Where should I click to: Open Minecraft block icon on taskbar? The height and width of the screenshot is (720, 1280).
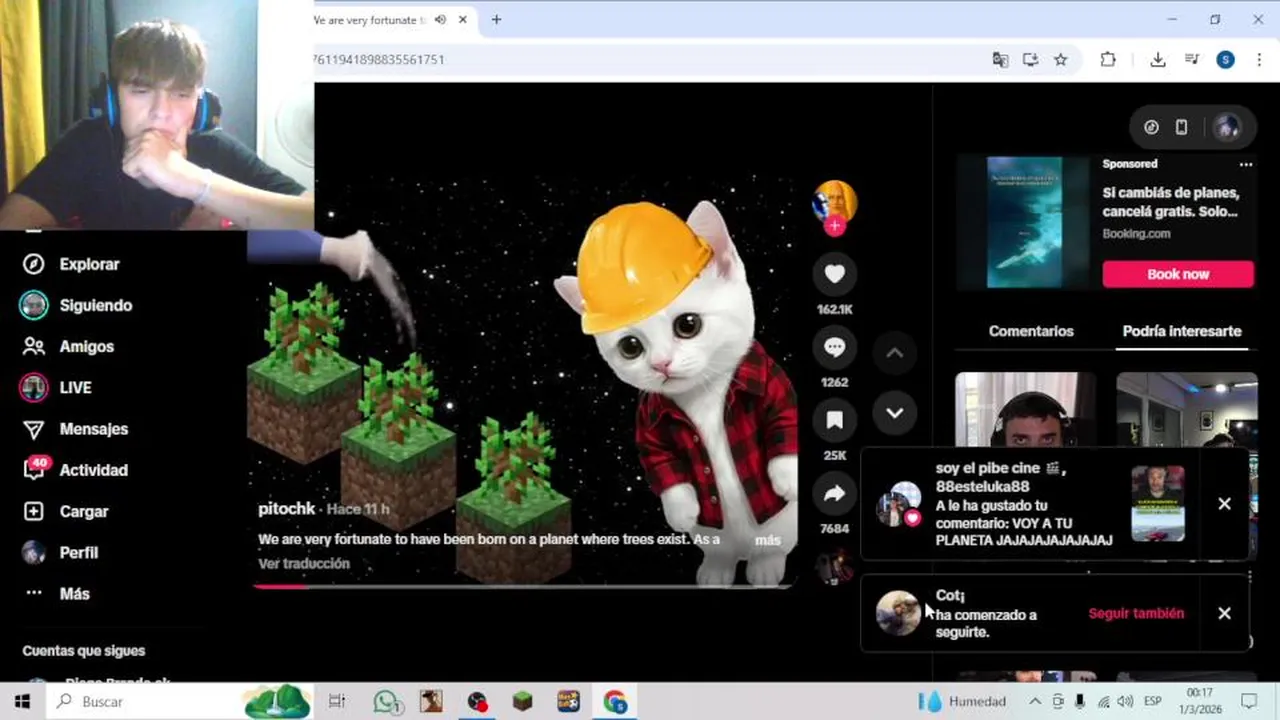(x=522, y=701)
